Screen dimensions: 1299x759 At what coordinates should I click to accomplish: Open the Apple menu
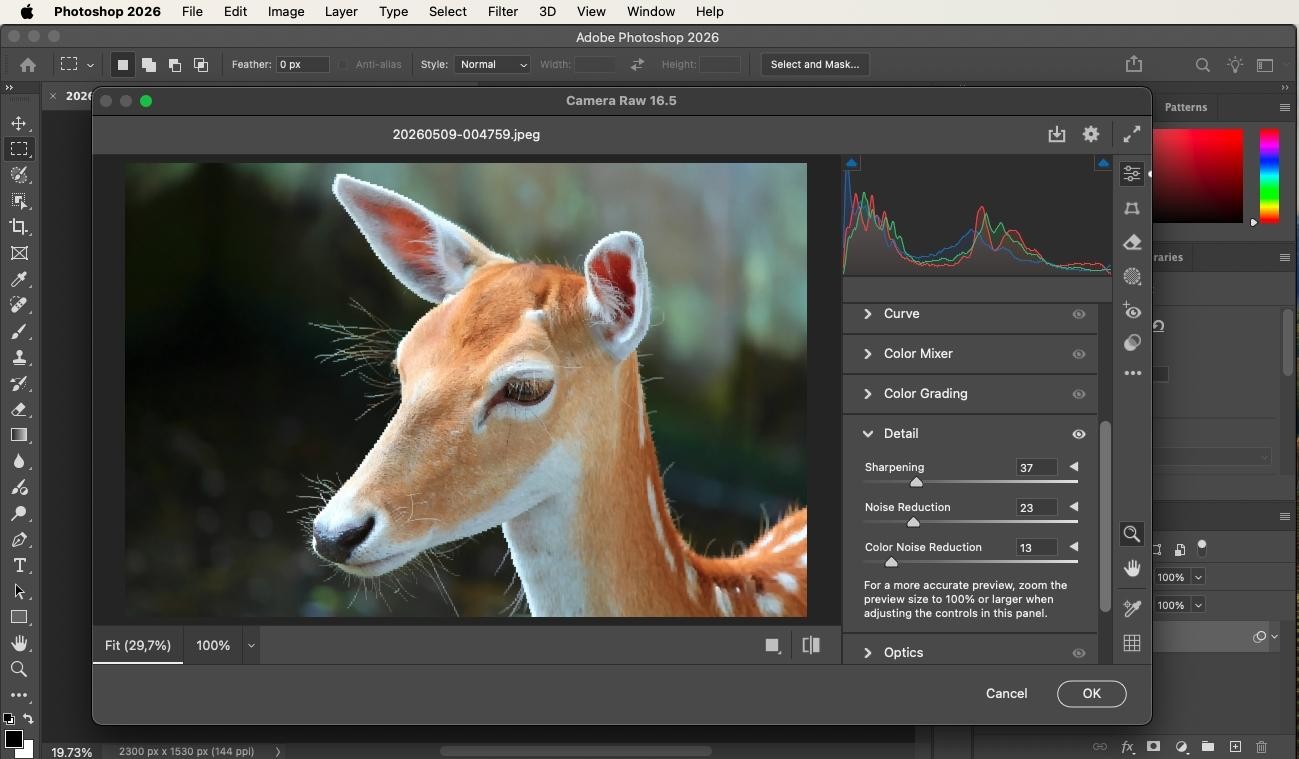27,11
